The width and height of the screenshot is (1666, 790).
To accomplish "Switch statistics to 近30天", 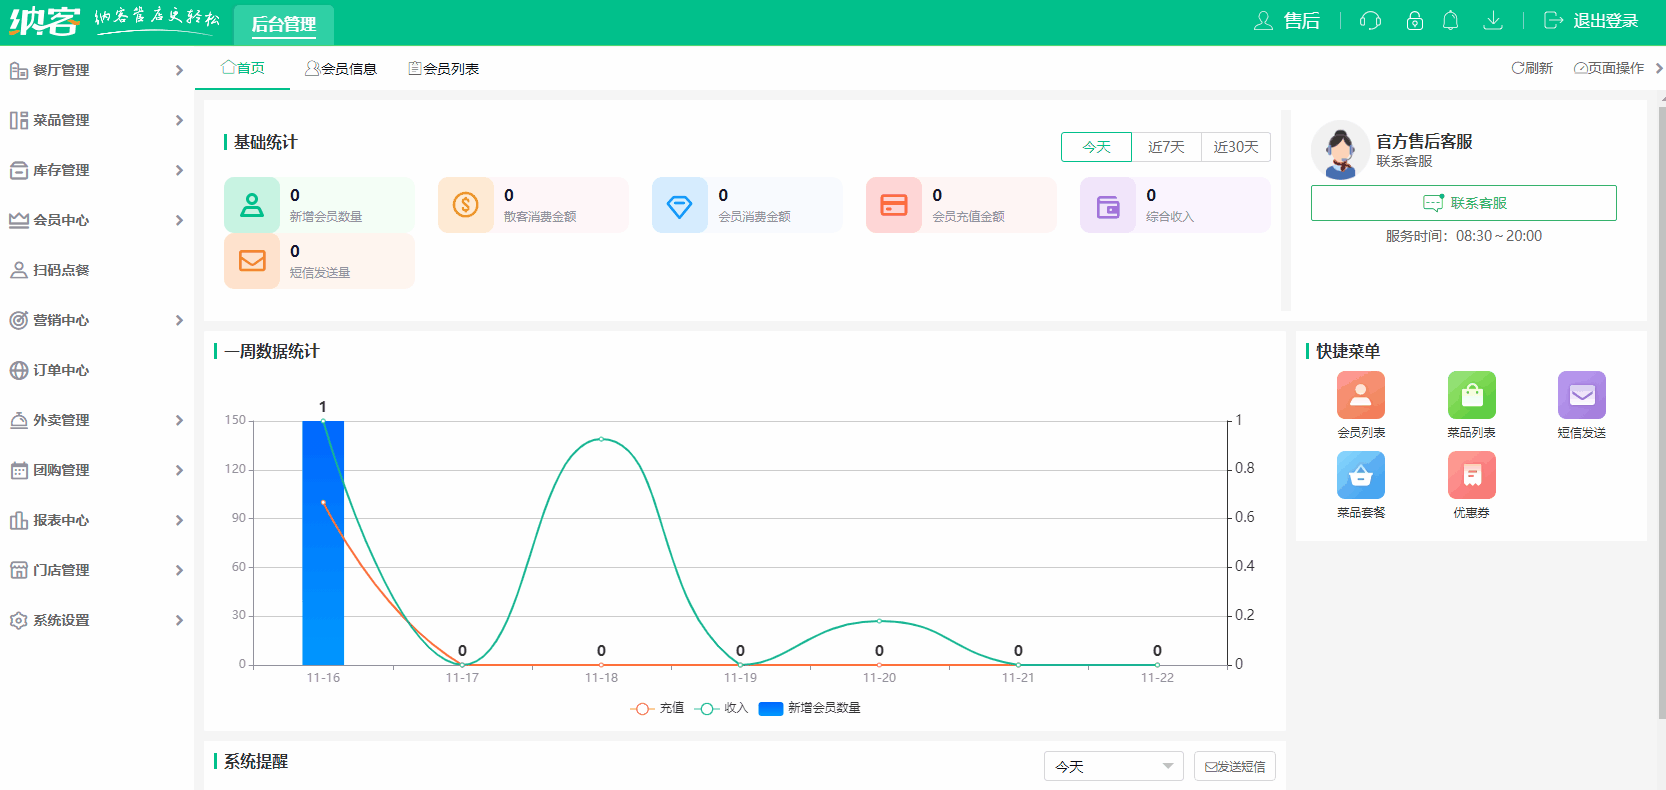I will [1236, 147].
